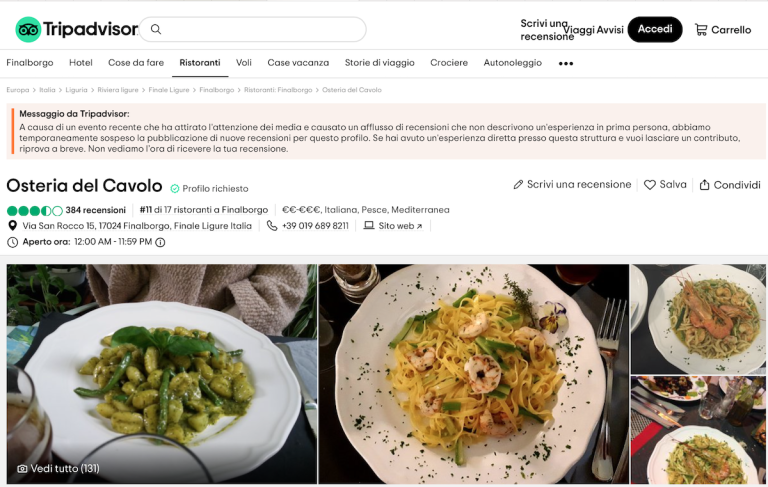768x487 pixels.
Task: Open Sito web external link
Action: 400,226
